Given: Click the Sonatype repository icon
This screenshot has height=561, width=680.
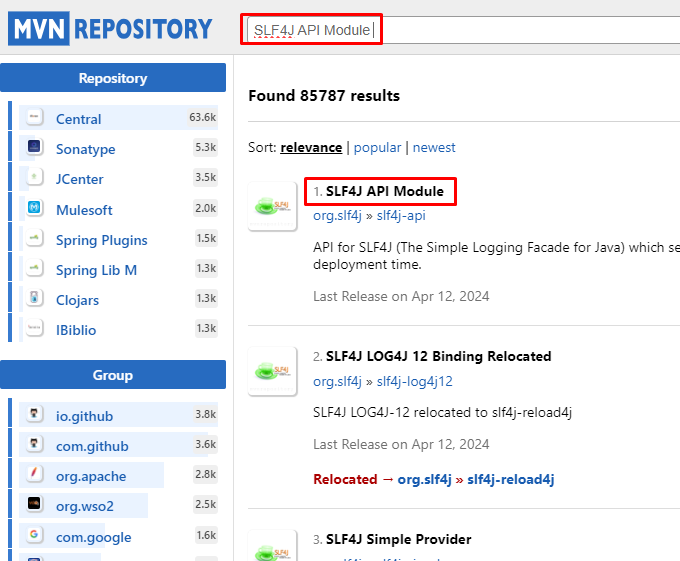Looking at the screenshot, I should 34,147.
